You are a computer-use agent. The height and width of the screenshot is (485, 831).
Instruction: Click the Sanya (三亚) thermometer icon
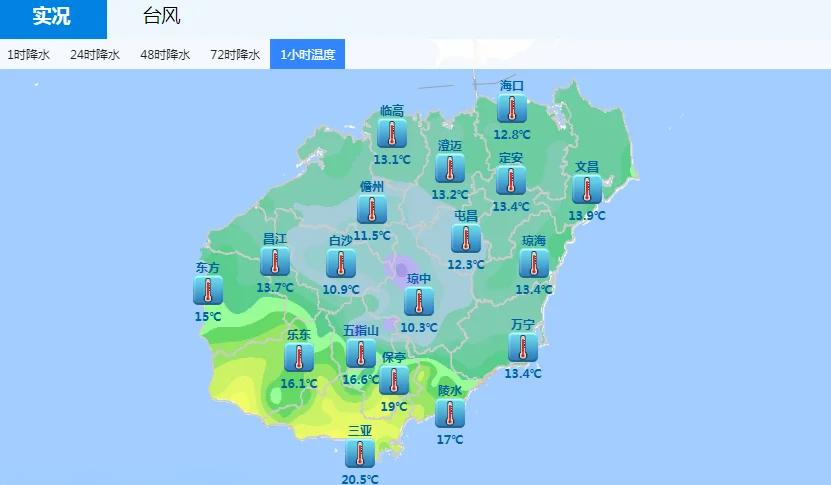(360, 453)
